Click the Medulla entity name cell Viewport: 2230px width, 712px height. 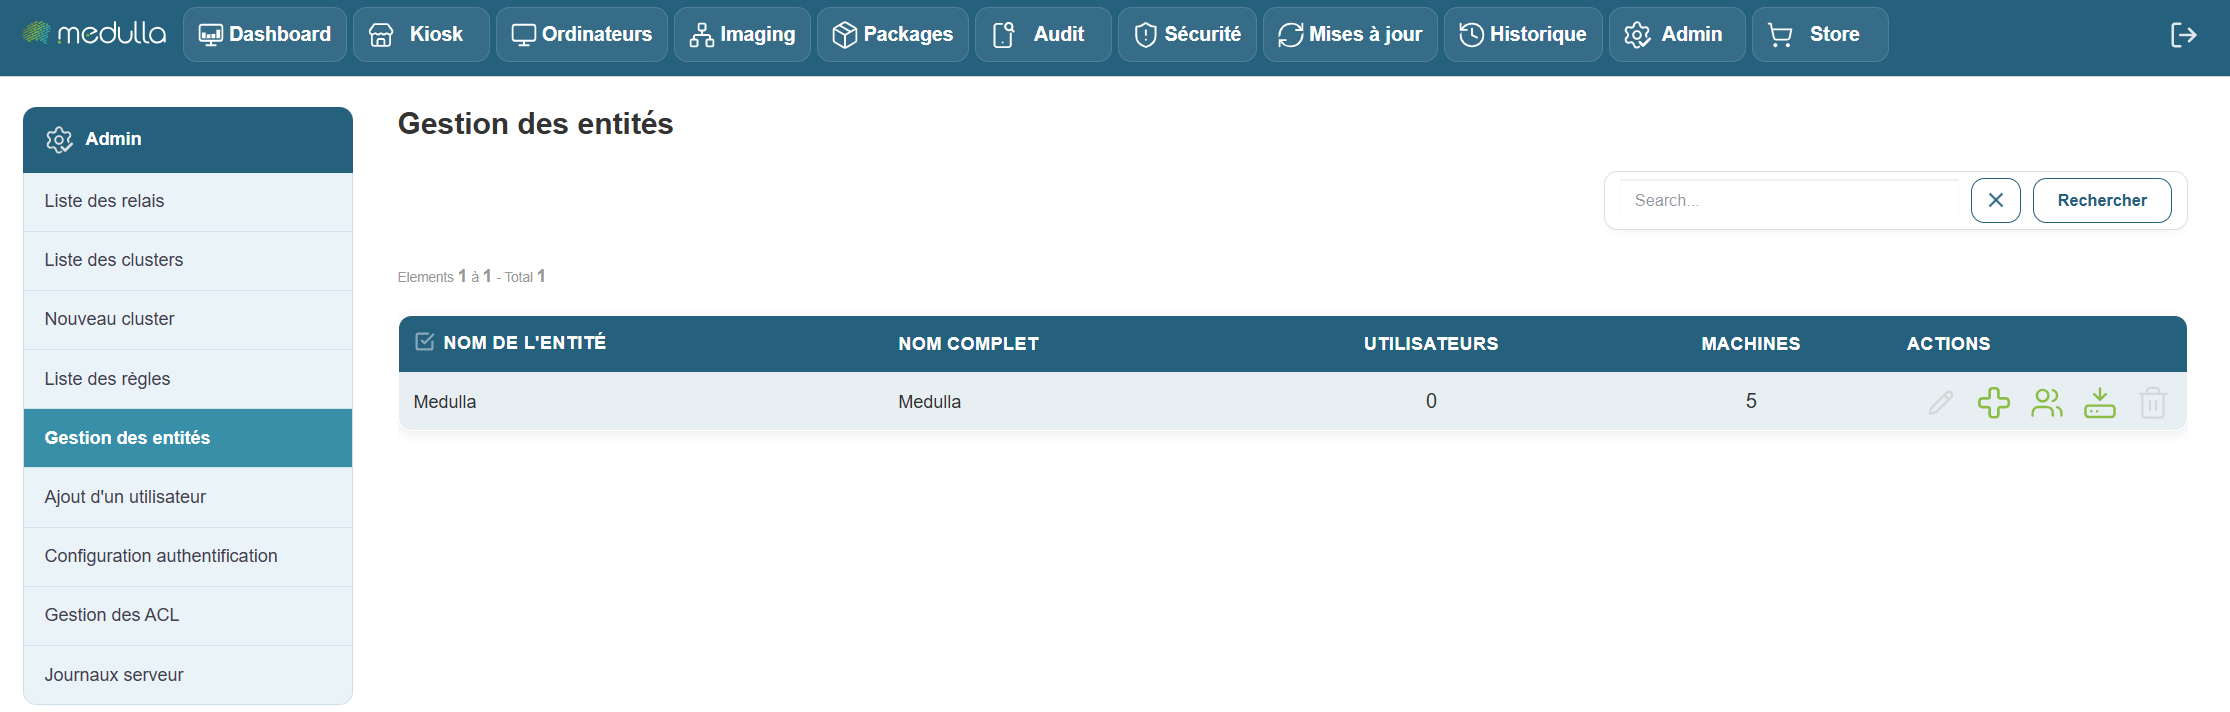coord(444,402)
